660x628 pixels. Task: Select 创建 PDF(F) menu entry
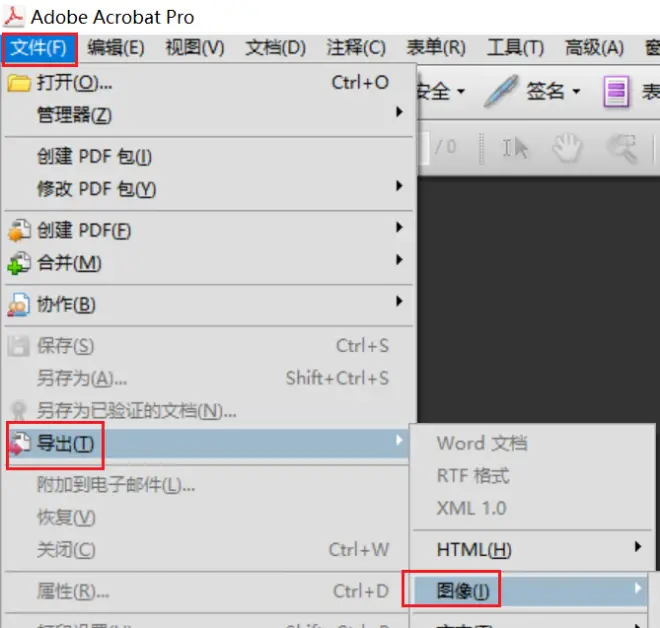click(x=208, y=231)
